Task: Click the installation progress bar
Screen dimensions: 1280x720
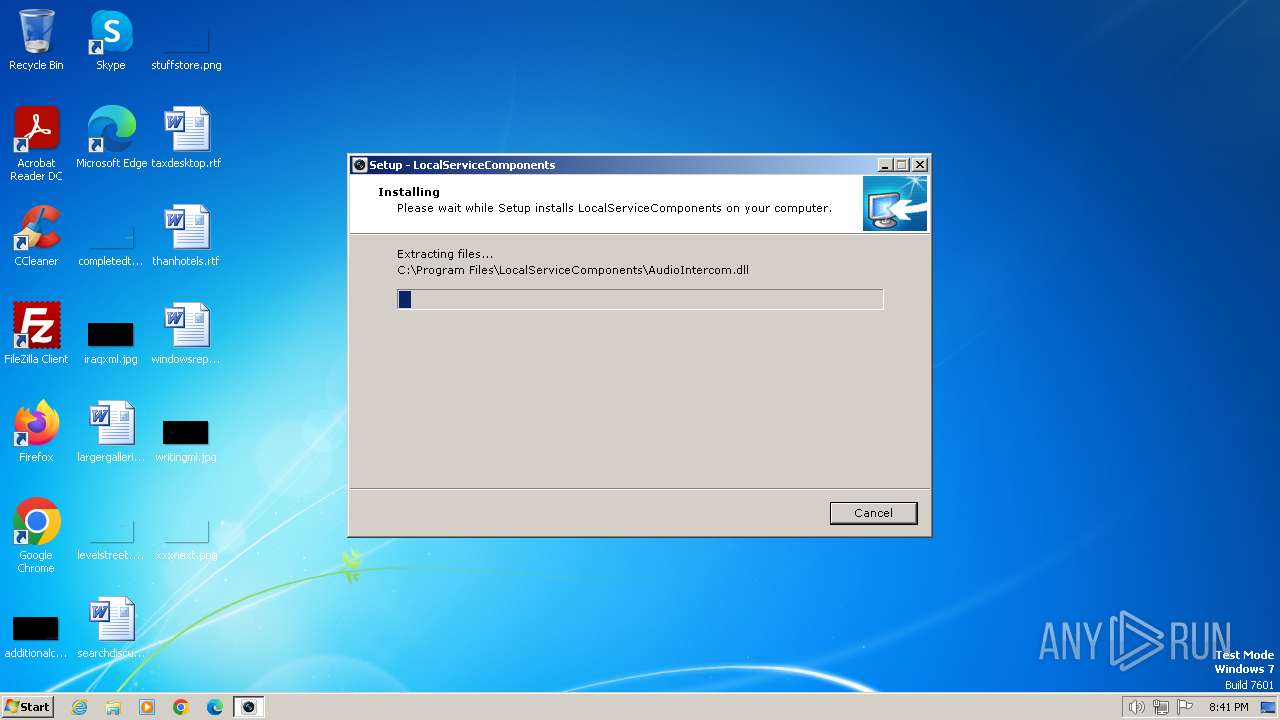Action: tap(640, 299)
